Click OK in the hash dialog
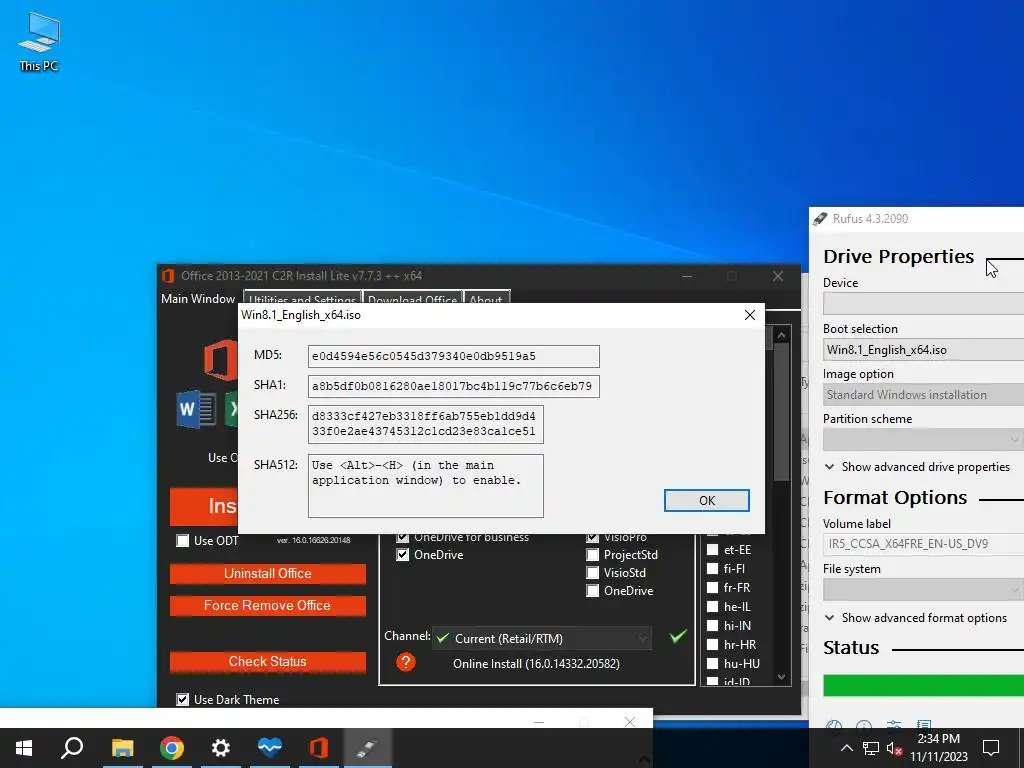The height and width of the screenshot is (768, 1024). (707, 501)
